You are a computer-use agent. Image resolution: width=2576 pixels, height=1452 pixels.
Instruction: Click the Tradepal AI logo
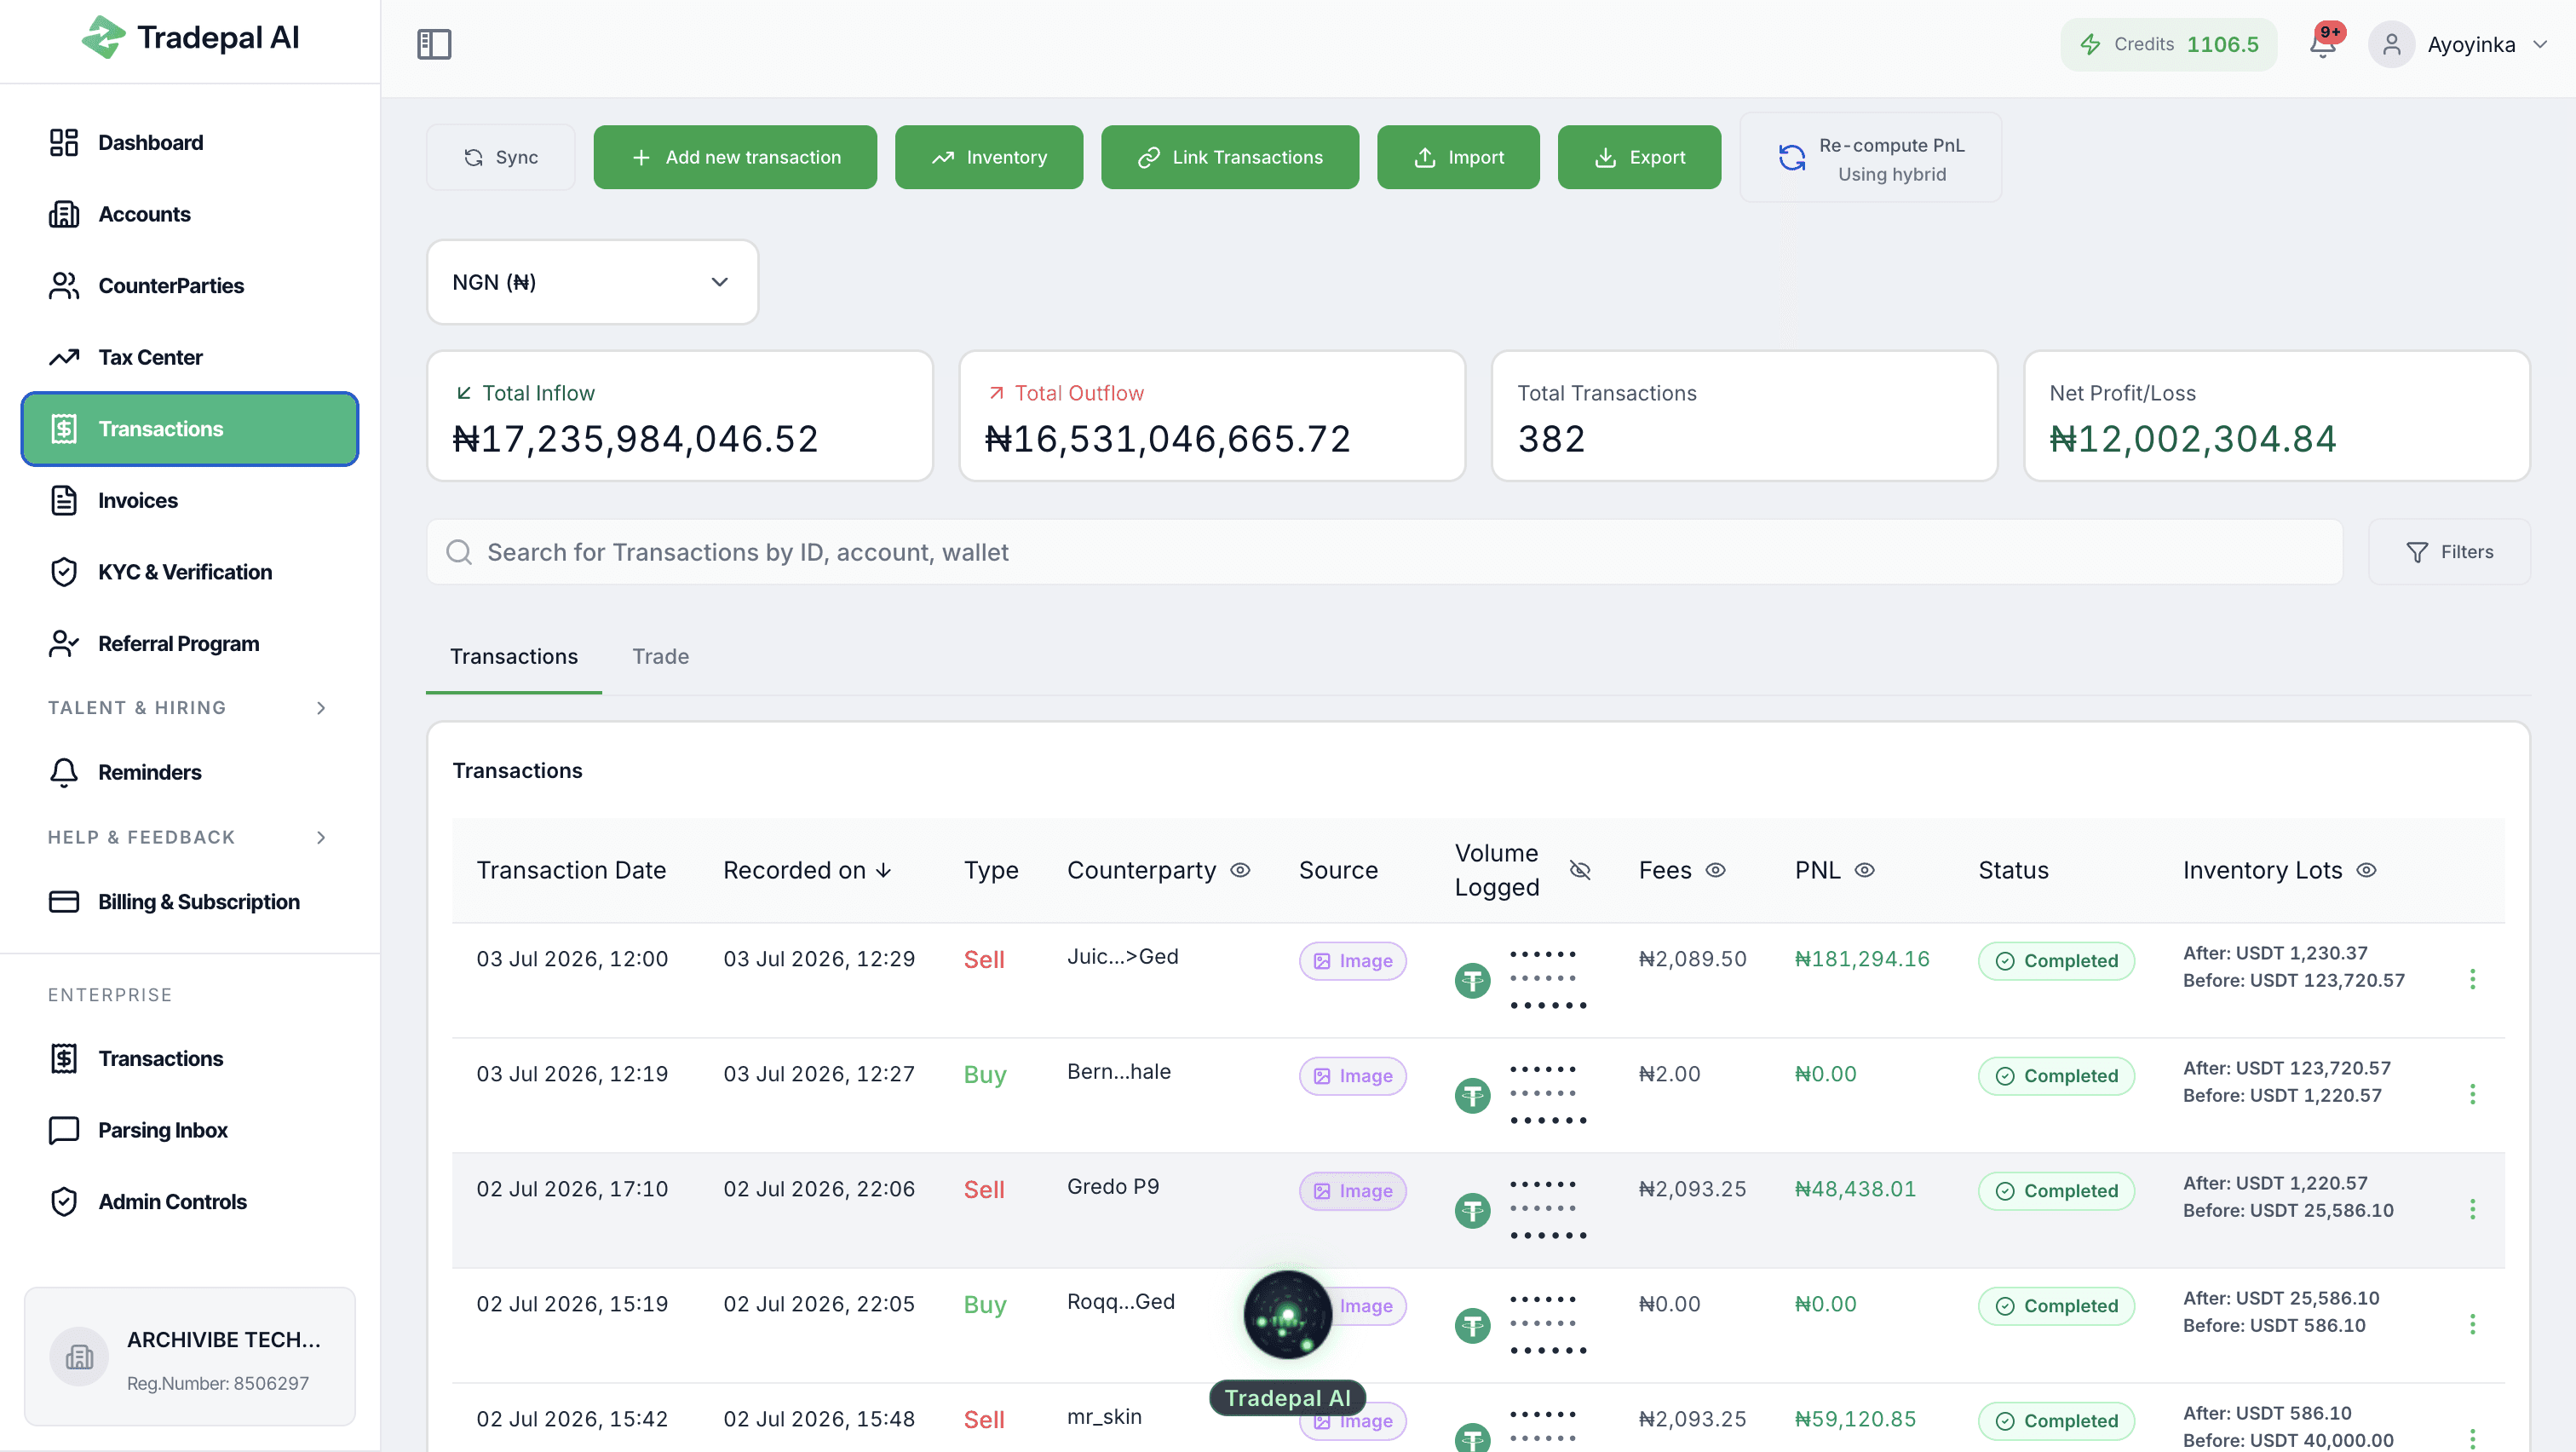(190, 38)
